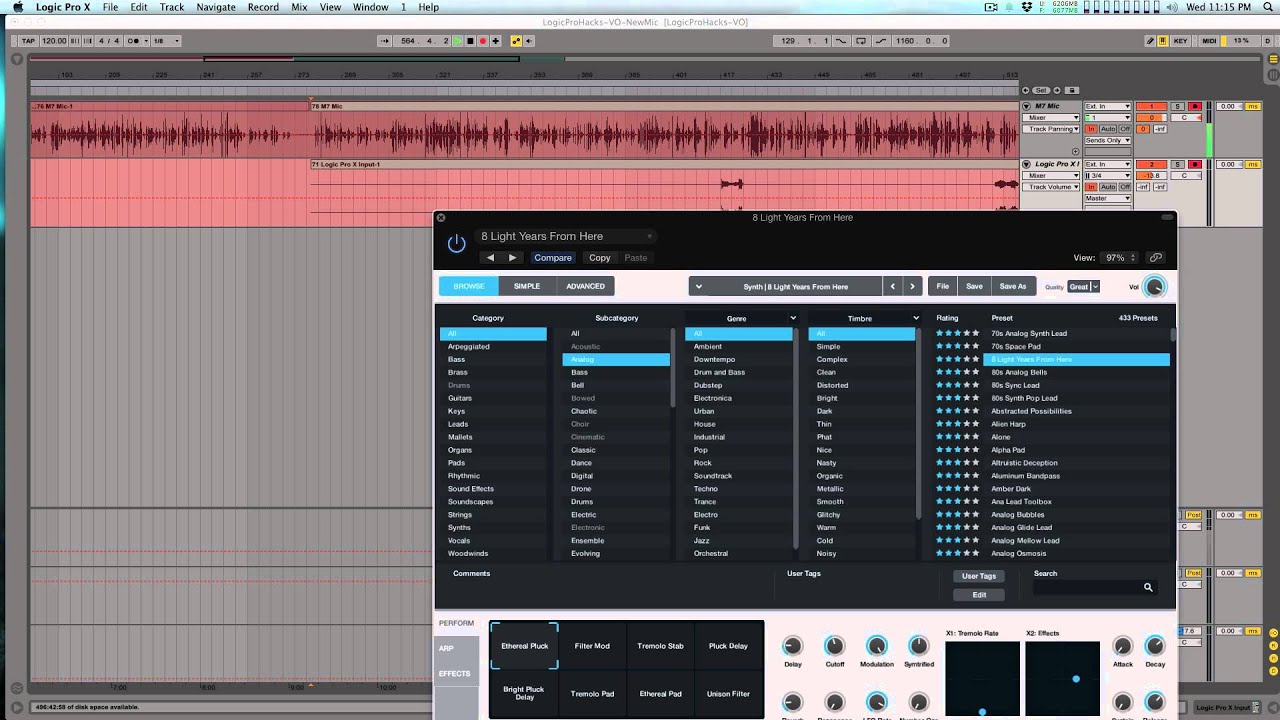This screenshot has width=1280, height=720.
Task: Toggle the plugin power button
Action: tap(456, 243)
